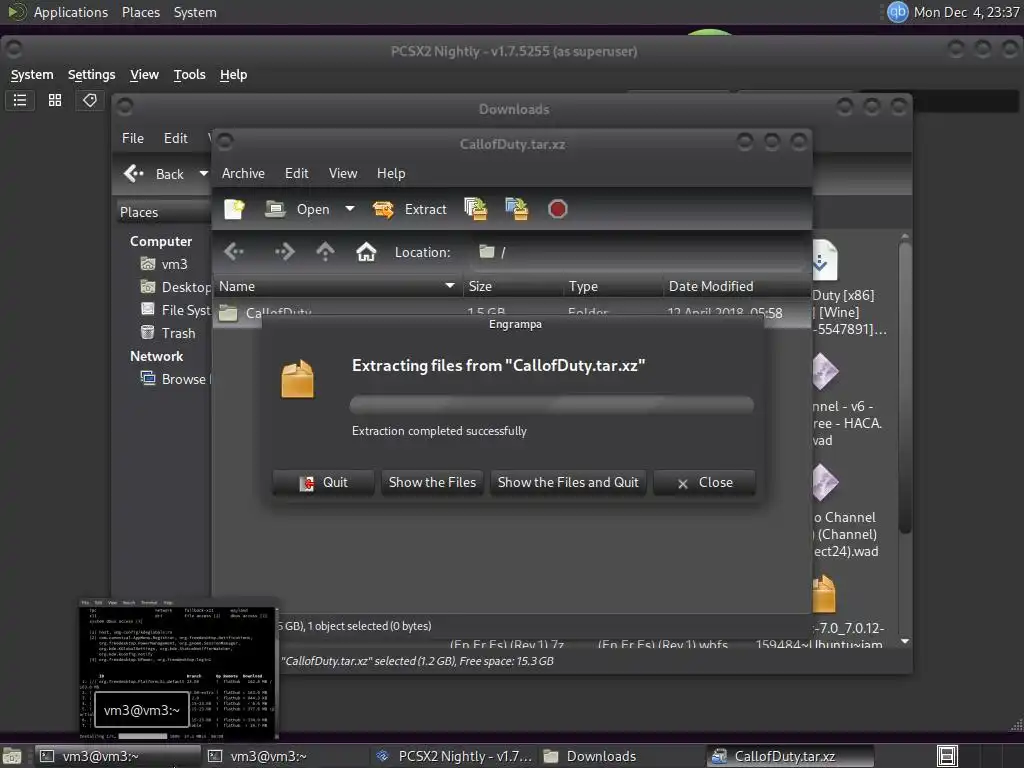
Task: Open the System menu in top panel
Action: click(195, 12)
